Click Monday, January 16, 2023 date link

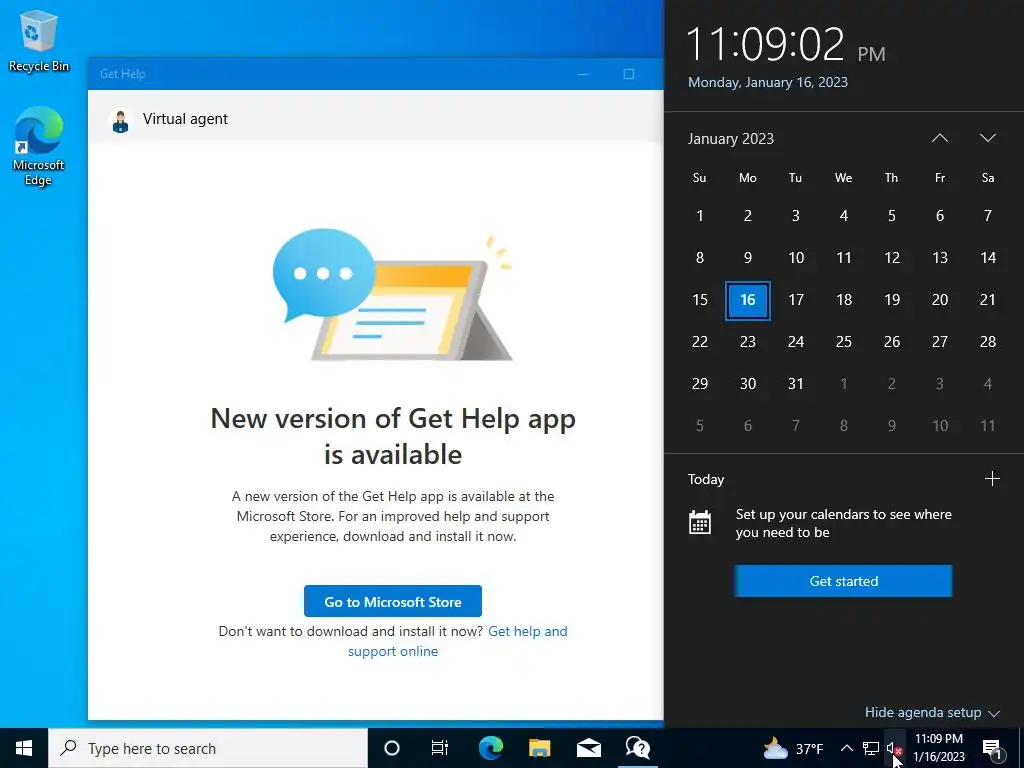(x=767, y=82)
